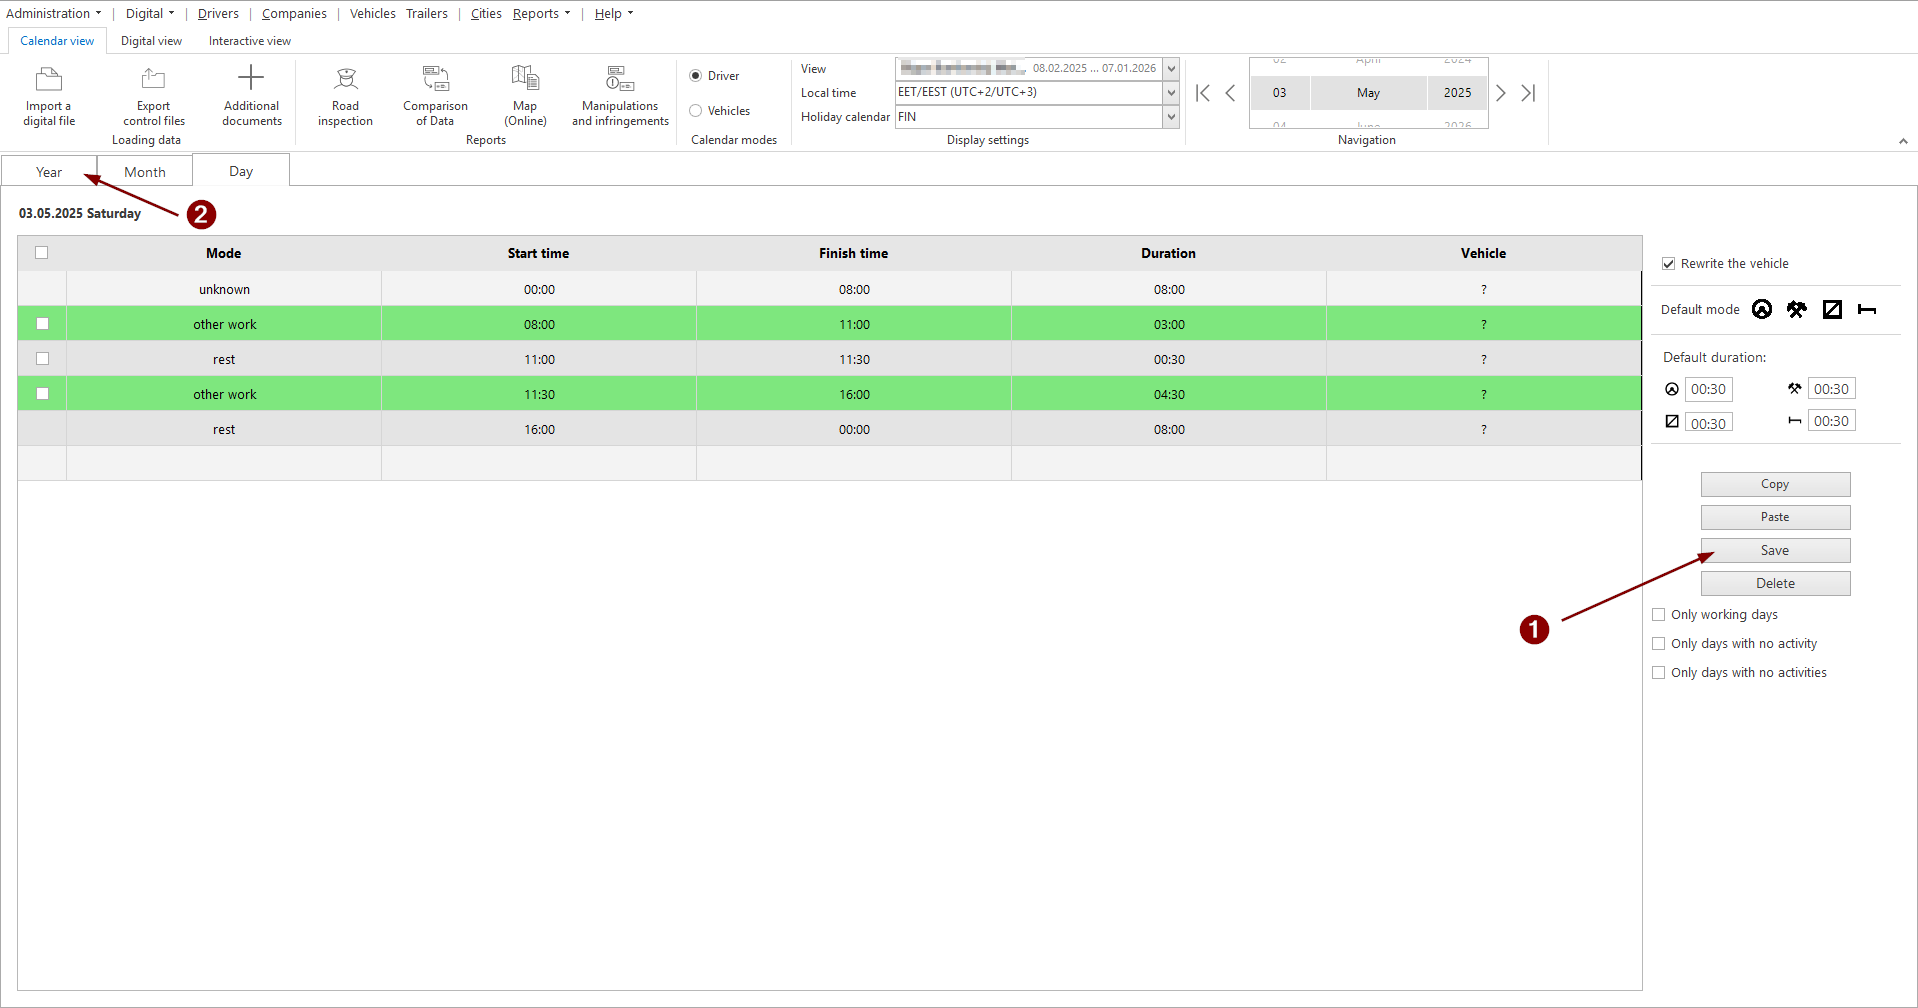1918x1008 pixels.
Task: Collapse the ribbon with the chevron
Action: point(1903,141)
